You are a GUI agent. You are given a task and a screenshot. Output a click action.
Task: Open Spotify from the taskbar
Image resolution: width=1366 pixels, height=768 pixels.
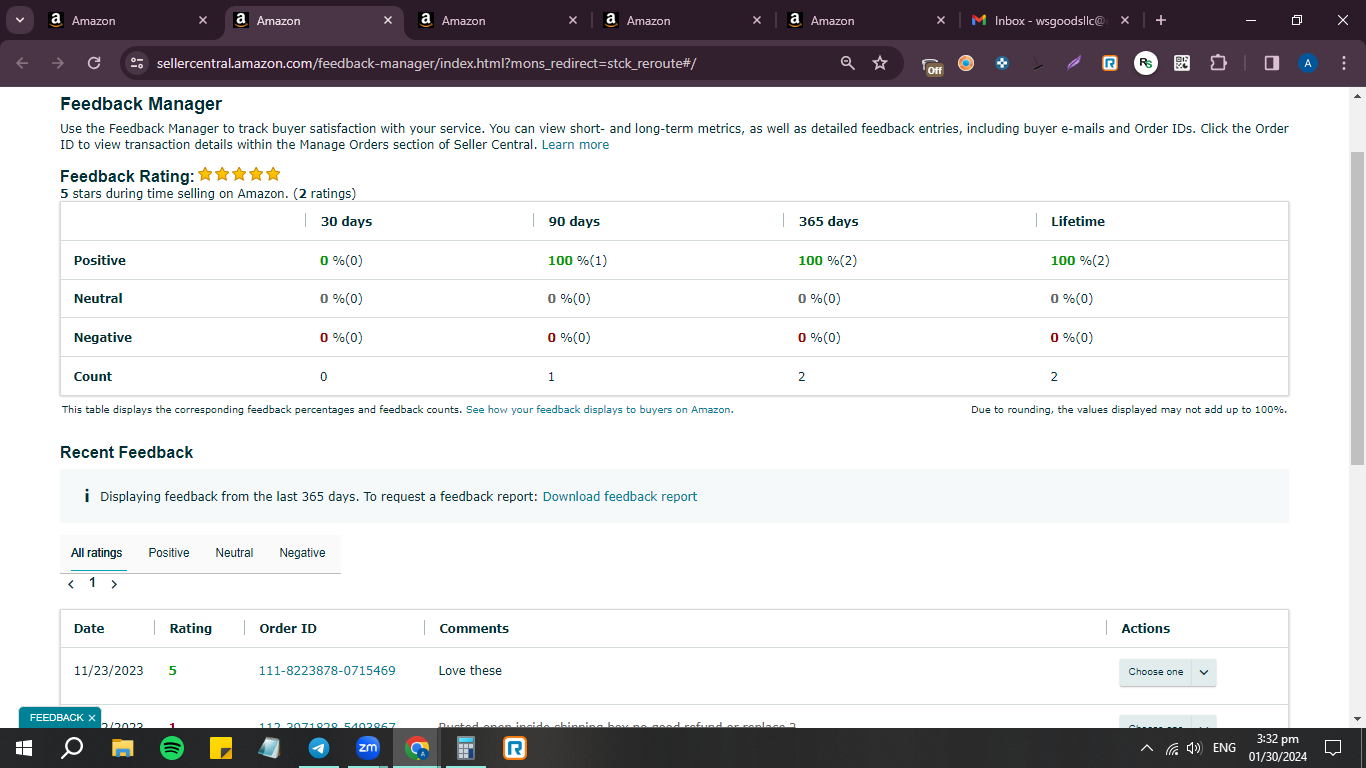(x=172, y=747)
